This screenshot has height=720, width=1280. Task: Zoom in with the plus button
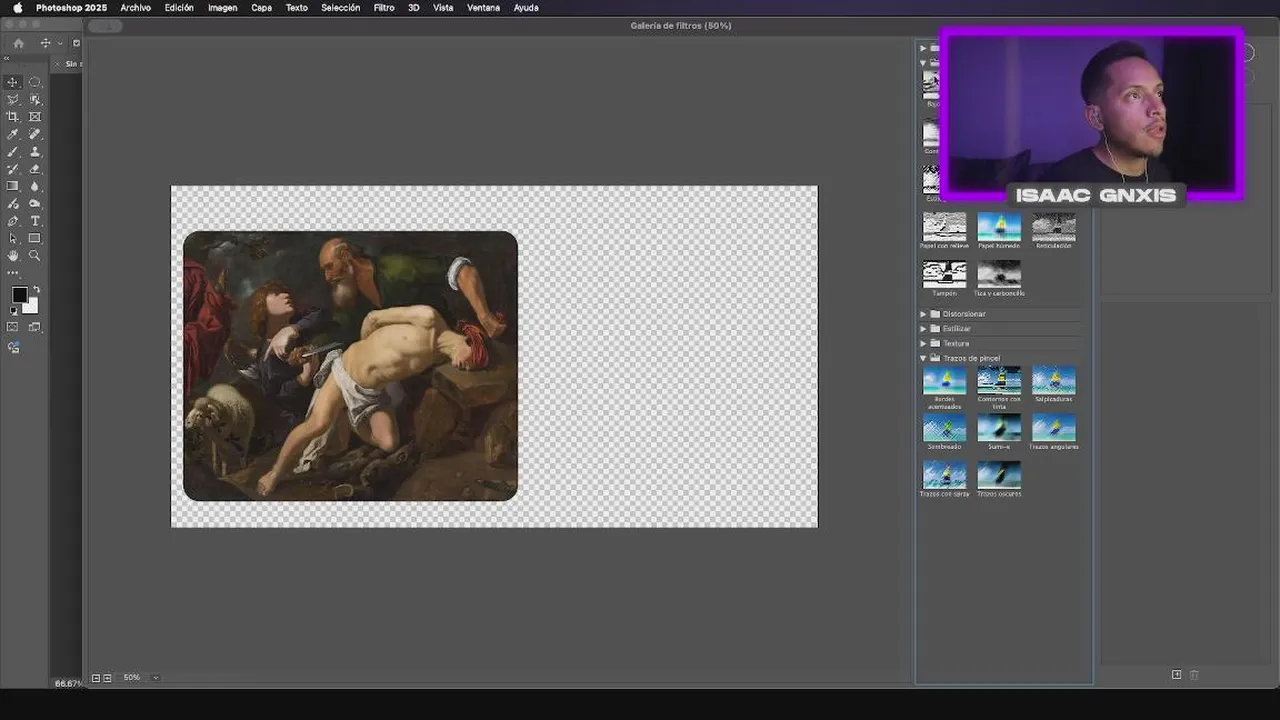107,678
